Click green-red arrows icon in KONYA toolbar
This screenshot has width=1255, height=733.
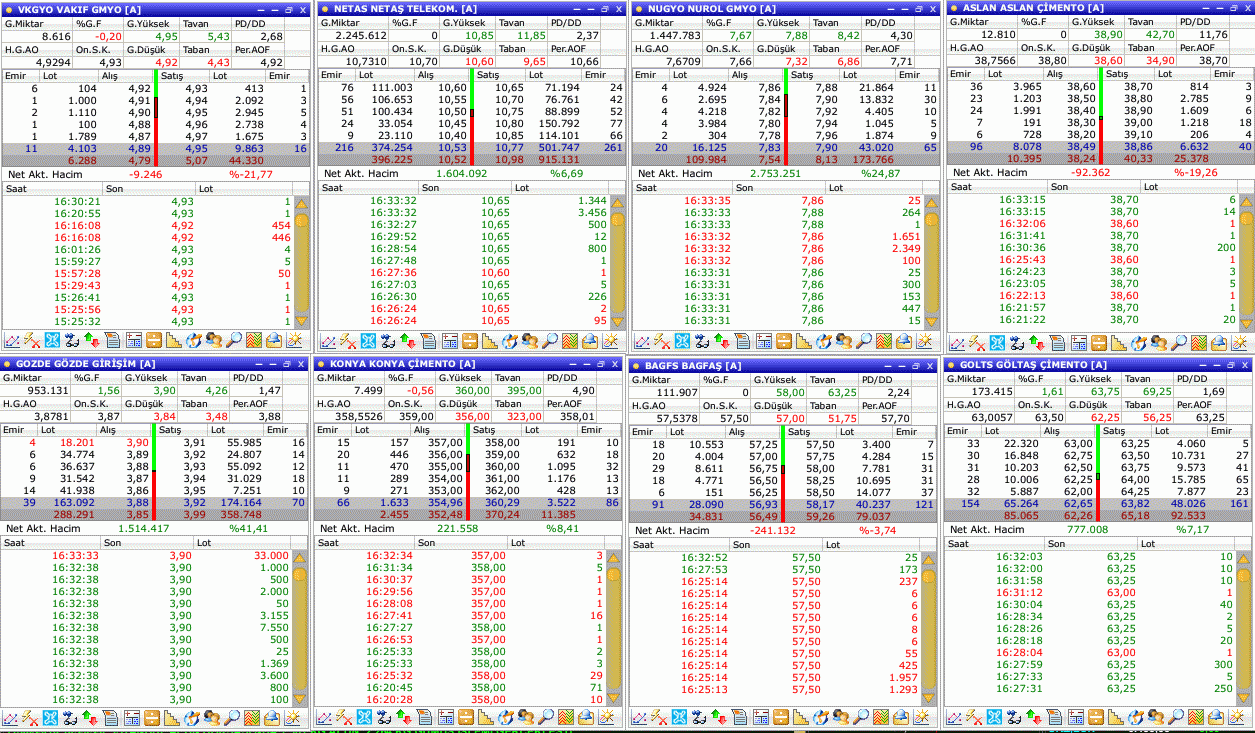405,717
